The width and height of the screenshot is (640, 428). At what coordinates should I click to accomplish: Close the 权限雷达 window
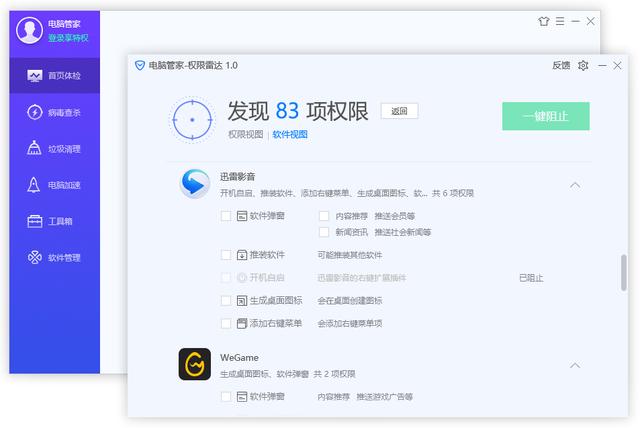618,65
